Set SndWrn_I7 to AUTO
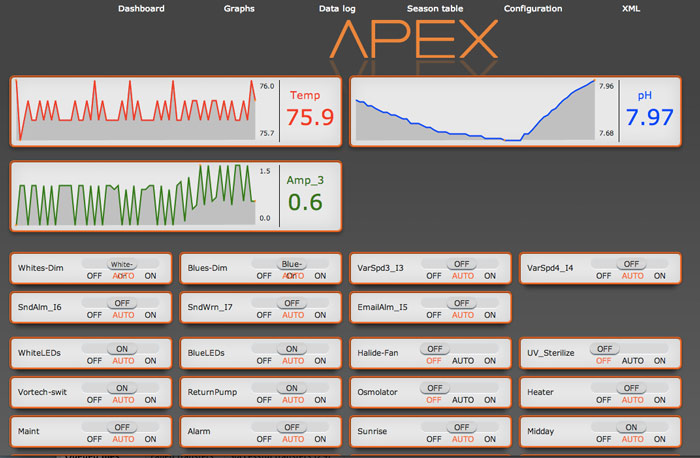Image resolution: width=700 pixels, height=458 pixels. pyautogui.click(x=293, y=315)
